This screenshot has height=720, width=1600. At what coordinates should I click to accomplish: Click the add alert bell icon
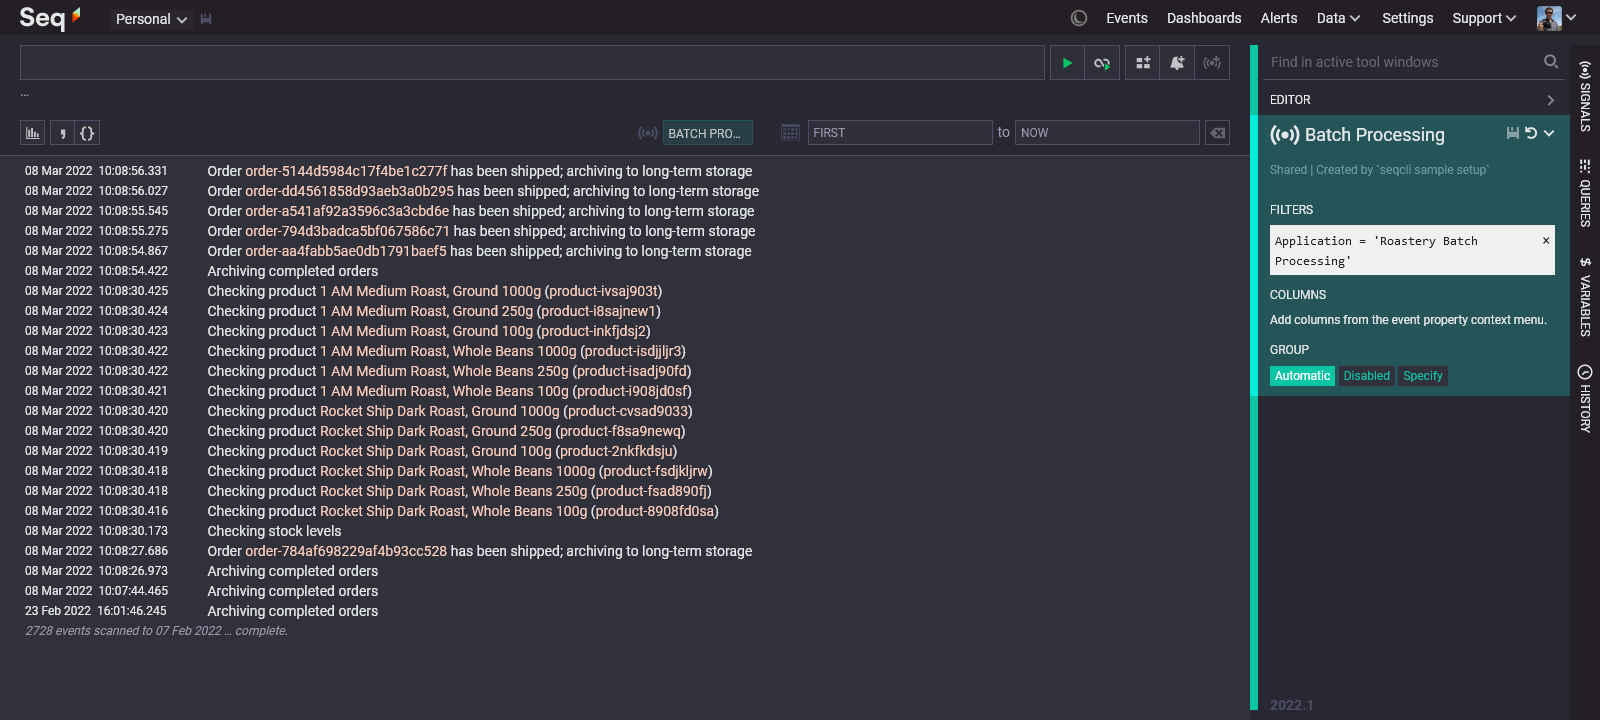[1177, 63]
